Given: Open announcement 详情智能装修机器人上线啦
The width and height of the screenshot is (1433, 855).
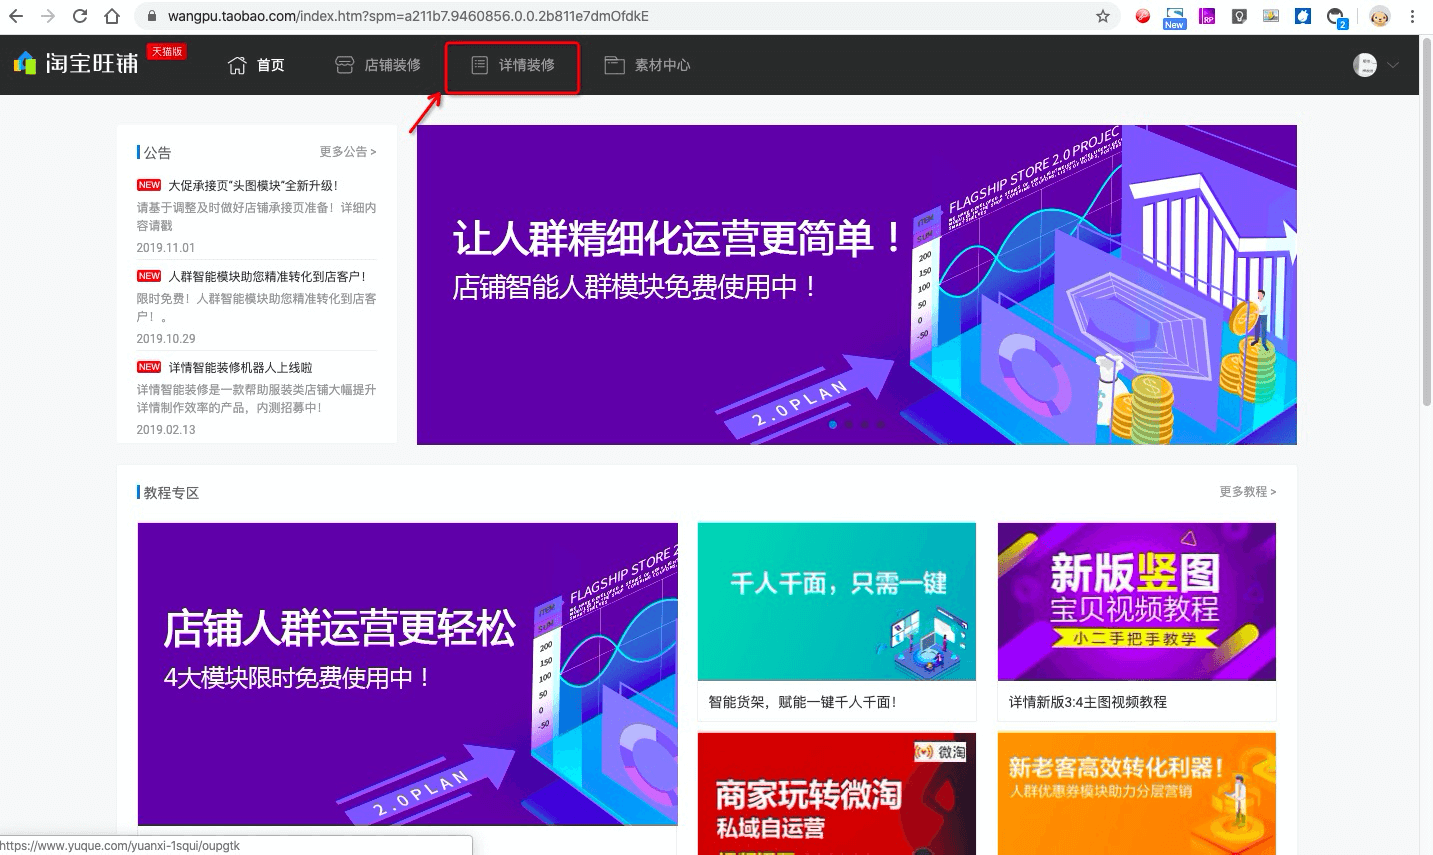Looking at the screenshot, I should (x=240, y=368).
